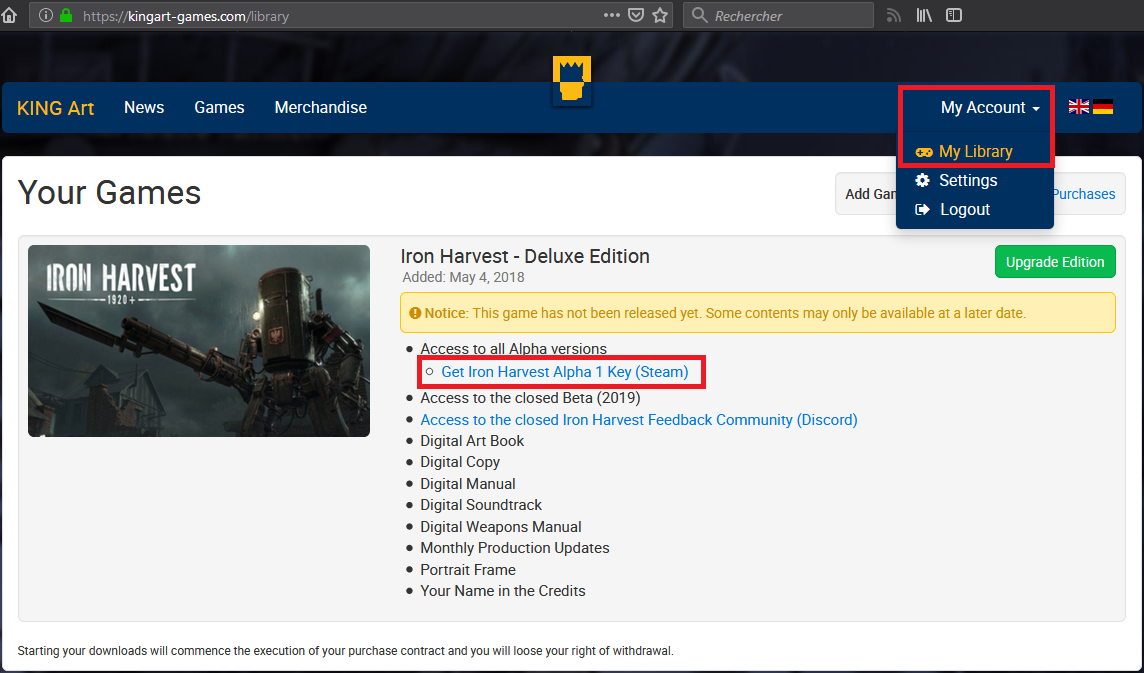Image resolution: width=1144 pixels, height=673 pixels.
Task: Click the Digital Copy item
Action: point(460,462)
